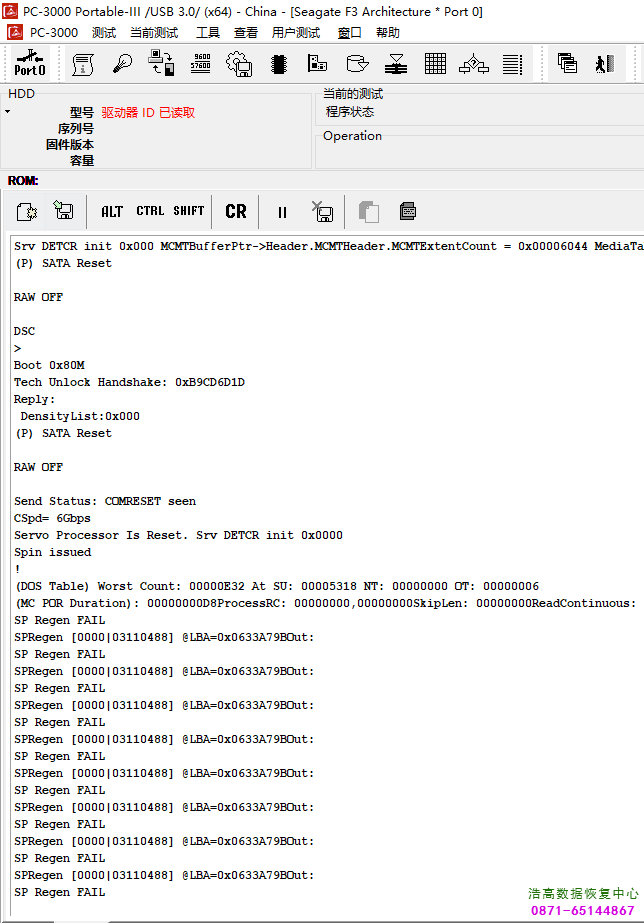
Task: Pause terminal output with the pause button
Action: coord(282,211)
